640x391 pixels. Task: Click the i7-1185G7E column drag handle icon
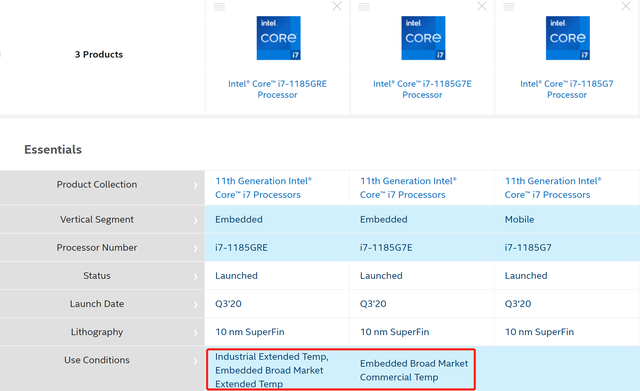364,7
